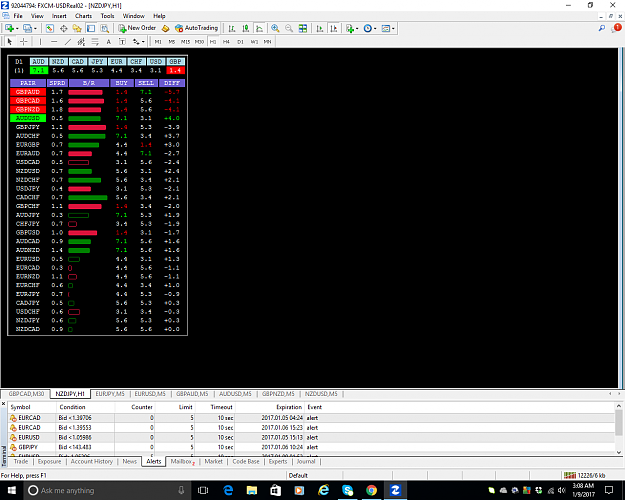This screenshot has width=625, height=500.
Task: Open Chrome from the taskbar
Action: click(x=371, y=490)
